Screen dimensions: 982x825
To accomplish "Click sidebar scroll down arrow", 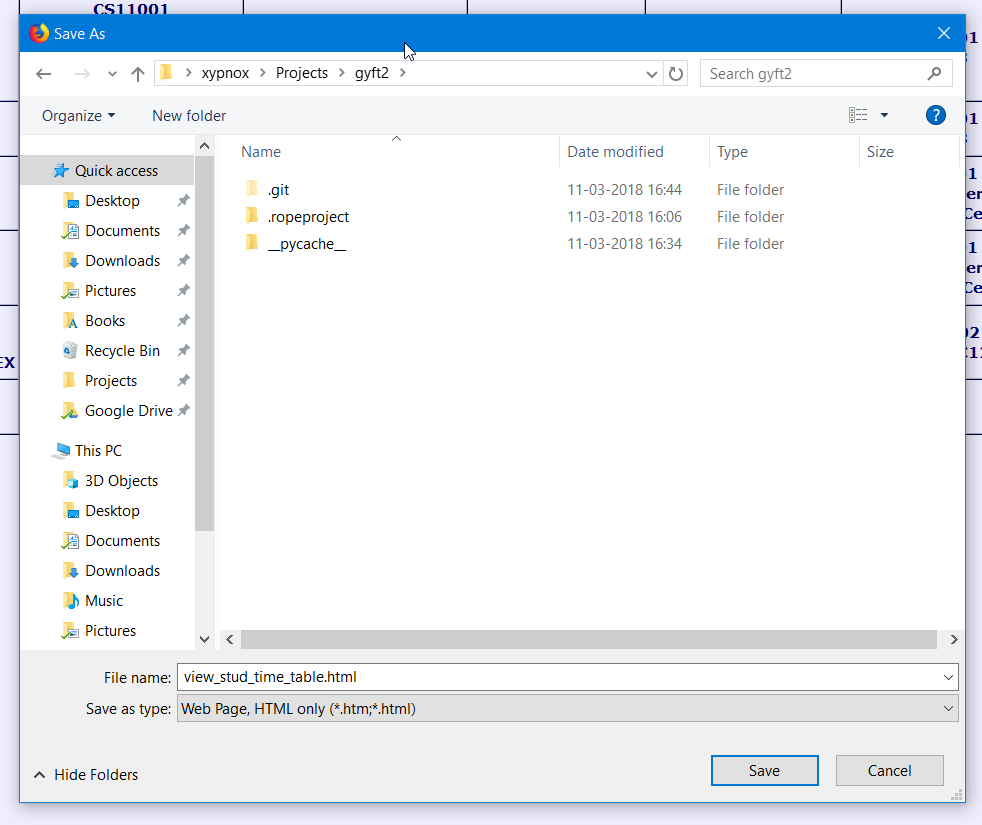I will (x=204, y=640).
